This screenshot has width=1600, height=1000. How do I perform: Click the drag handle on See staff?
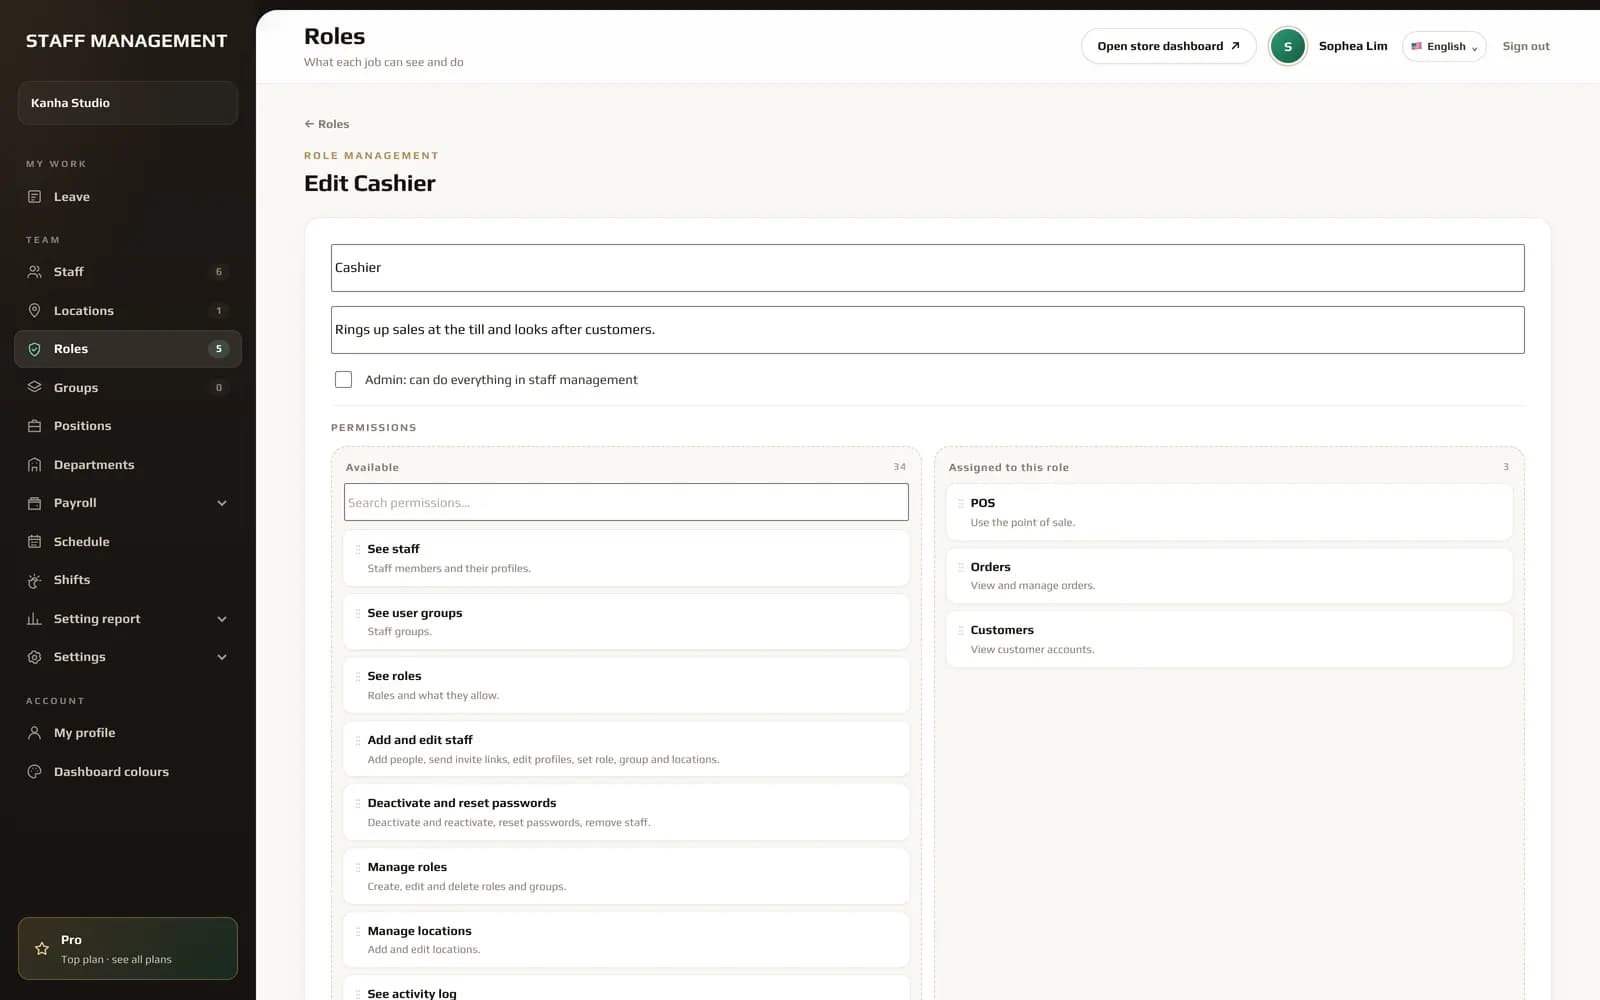358,549
